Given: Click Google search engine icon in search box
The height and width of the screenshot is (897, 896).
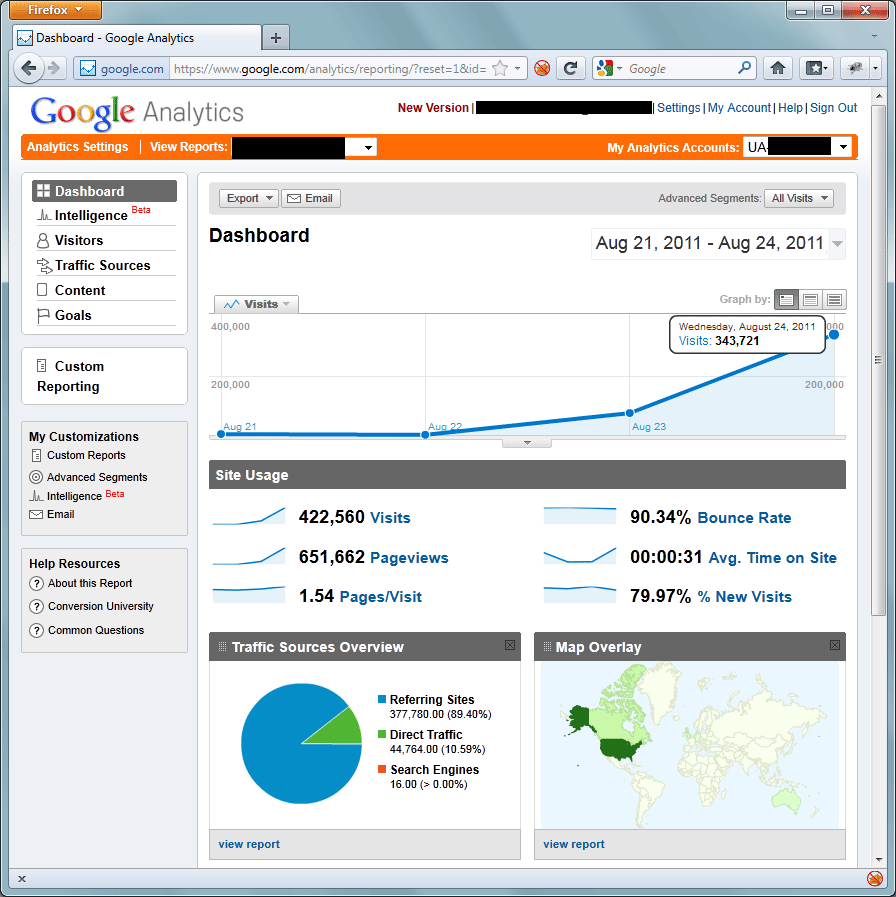Looking at the screenshot, I should coord(605,69).
